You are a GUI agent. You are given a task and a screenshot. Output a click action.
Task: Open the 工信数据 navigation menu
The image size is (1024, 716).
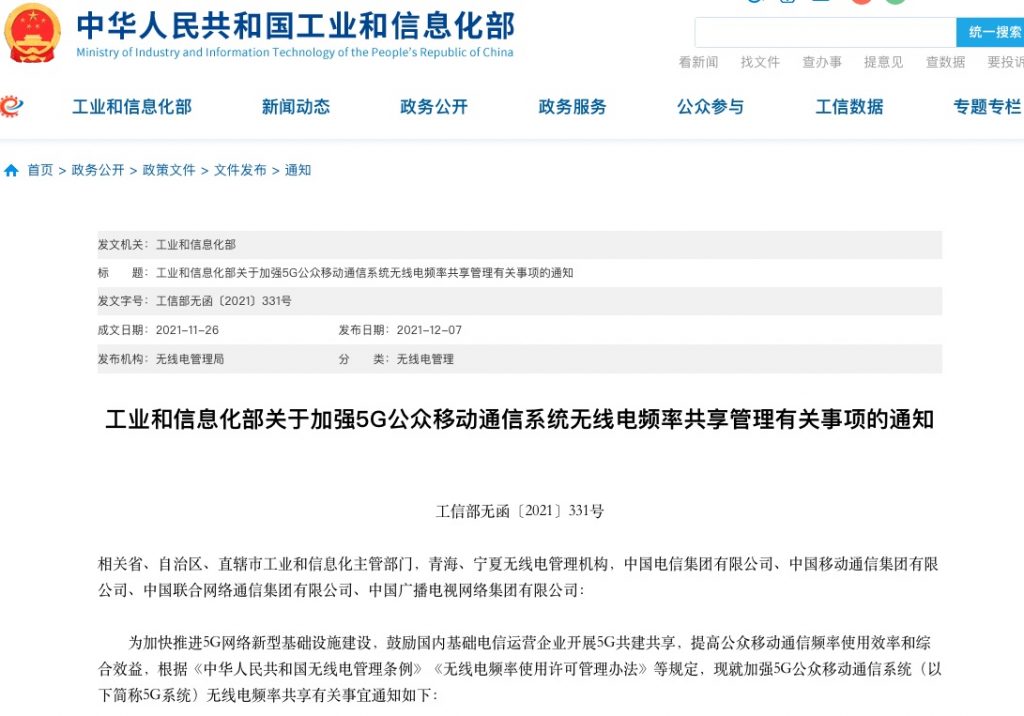pos(849,106)
